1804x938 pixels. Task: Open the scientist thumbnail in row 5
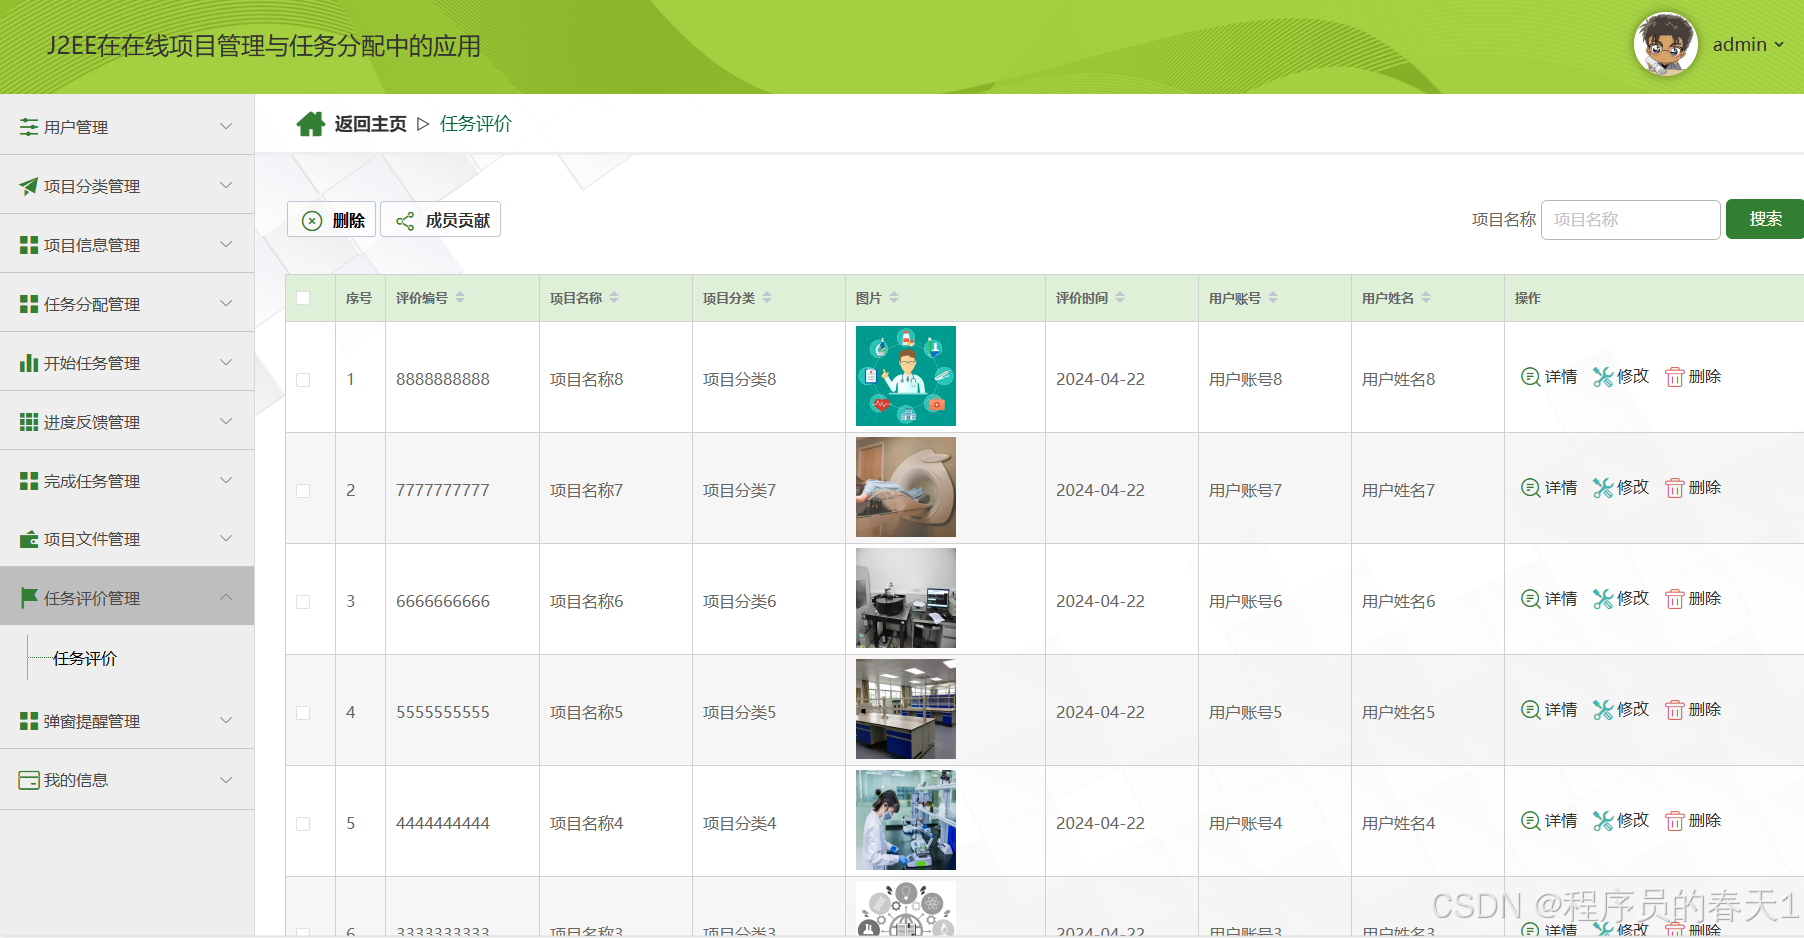(x=906, y=820)
